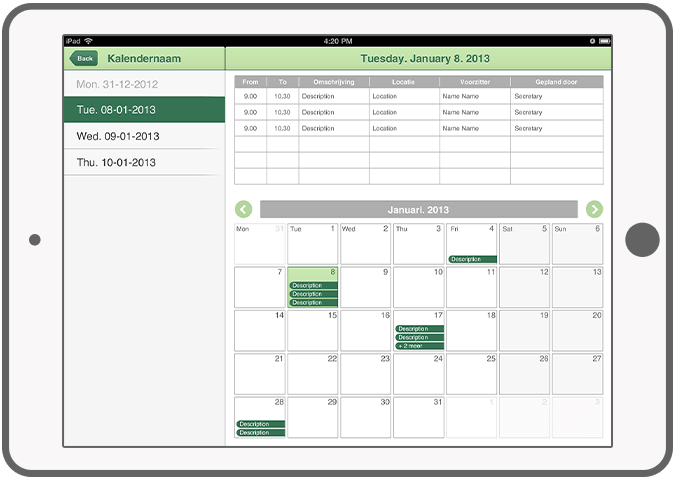Select Thu. 10-01-2013 in the date list
Image resolution: width=675 pixels, height=478 pixels.
pos(144,162)
